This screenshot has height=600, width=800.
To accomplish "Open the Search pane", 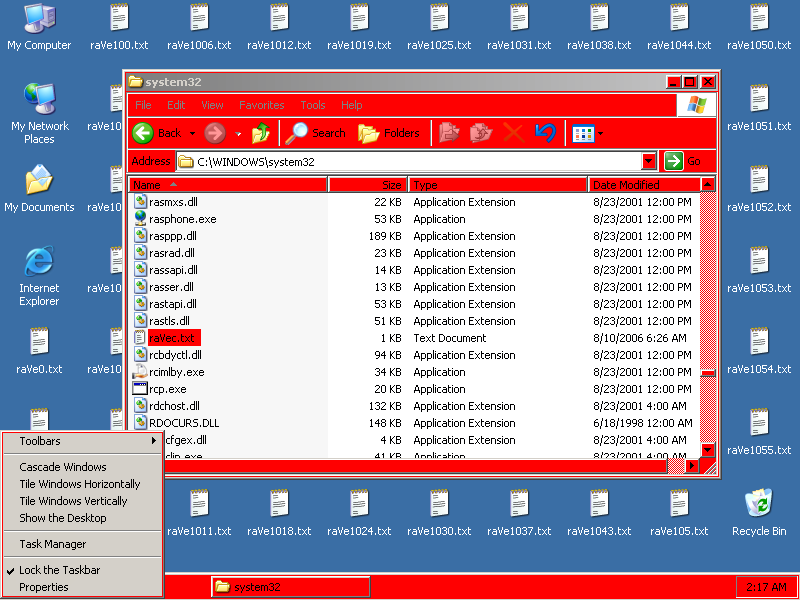I will [315, 133].
